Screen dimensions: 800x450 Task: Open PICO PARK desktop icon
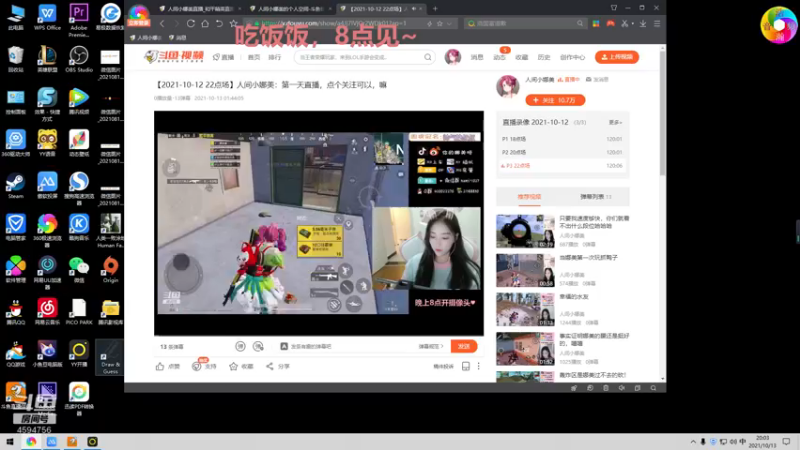pyautogui.click(x=79, y=312)
